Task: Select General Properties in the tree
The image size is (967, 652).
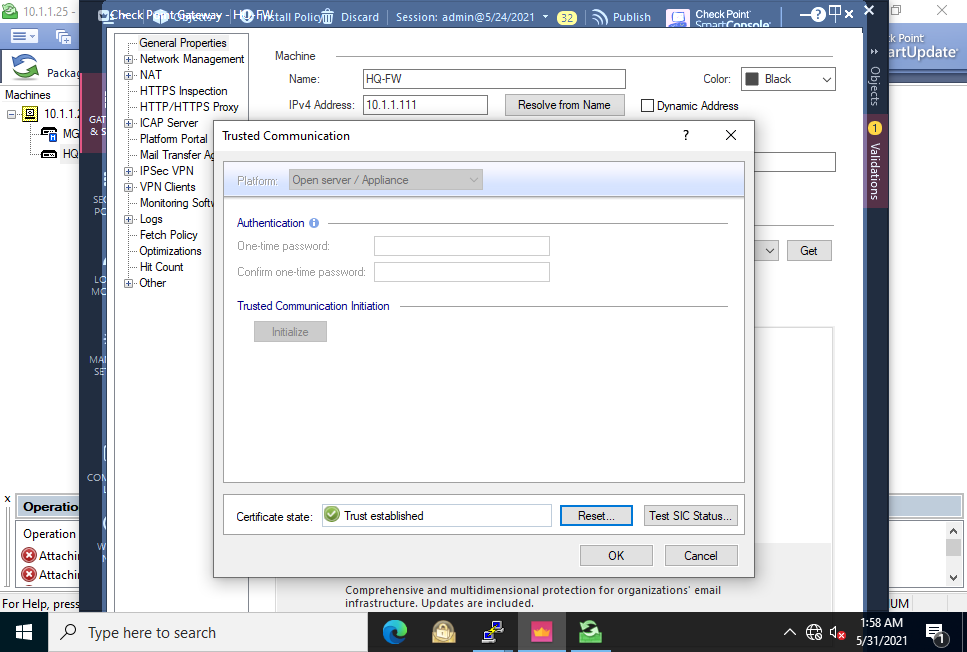Action: pos(183,43)
